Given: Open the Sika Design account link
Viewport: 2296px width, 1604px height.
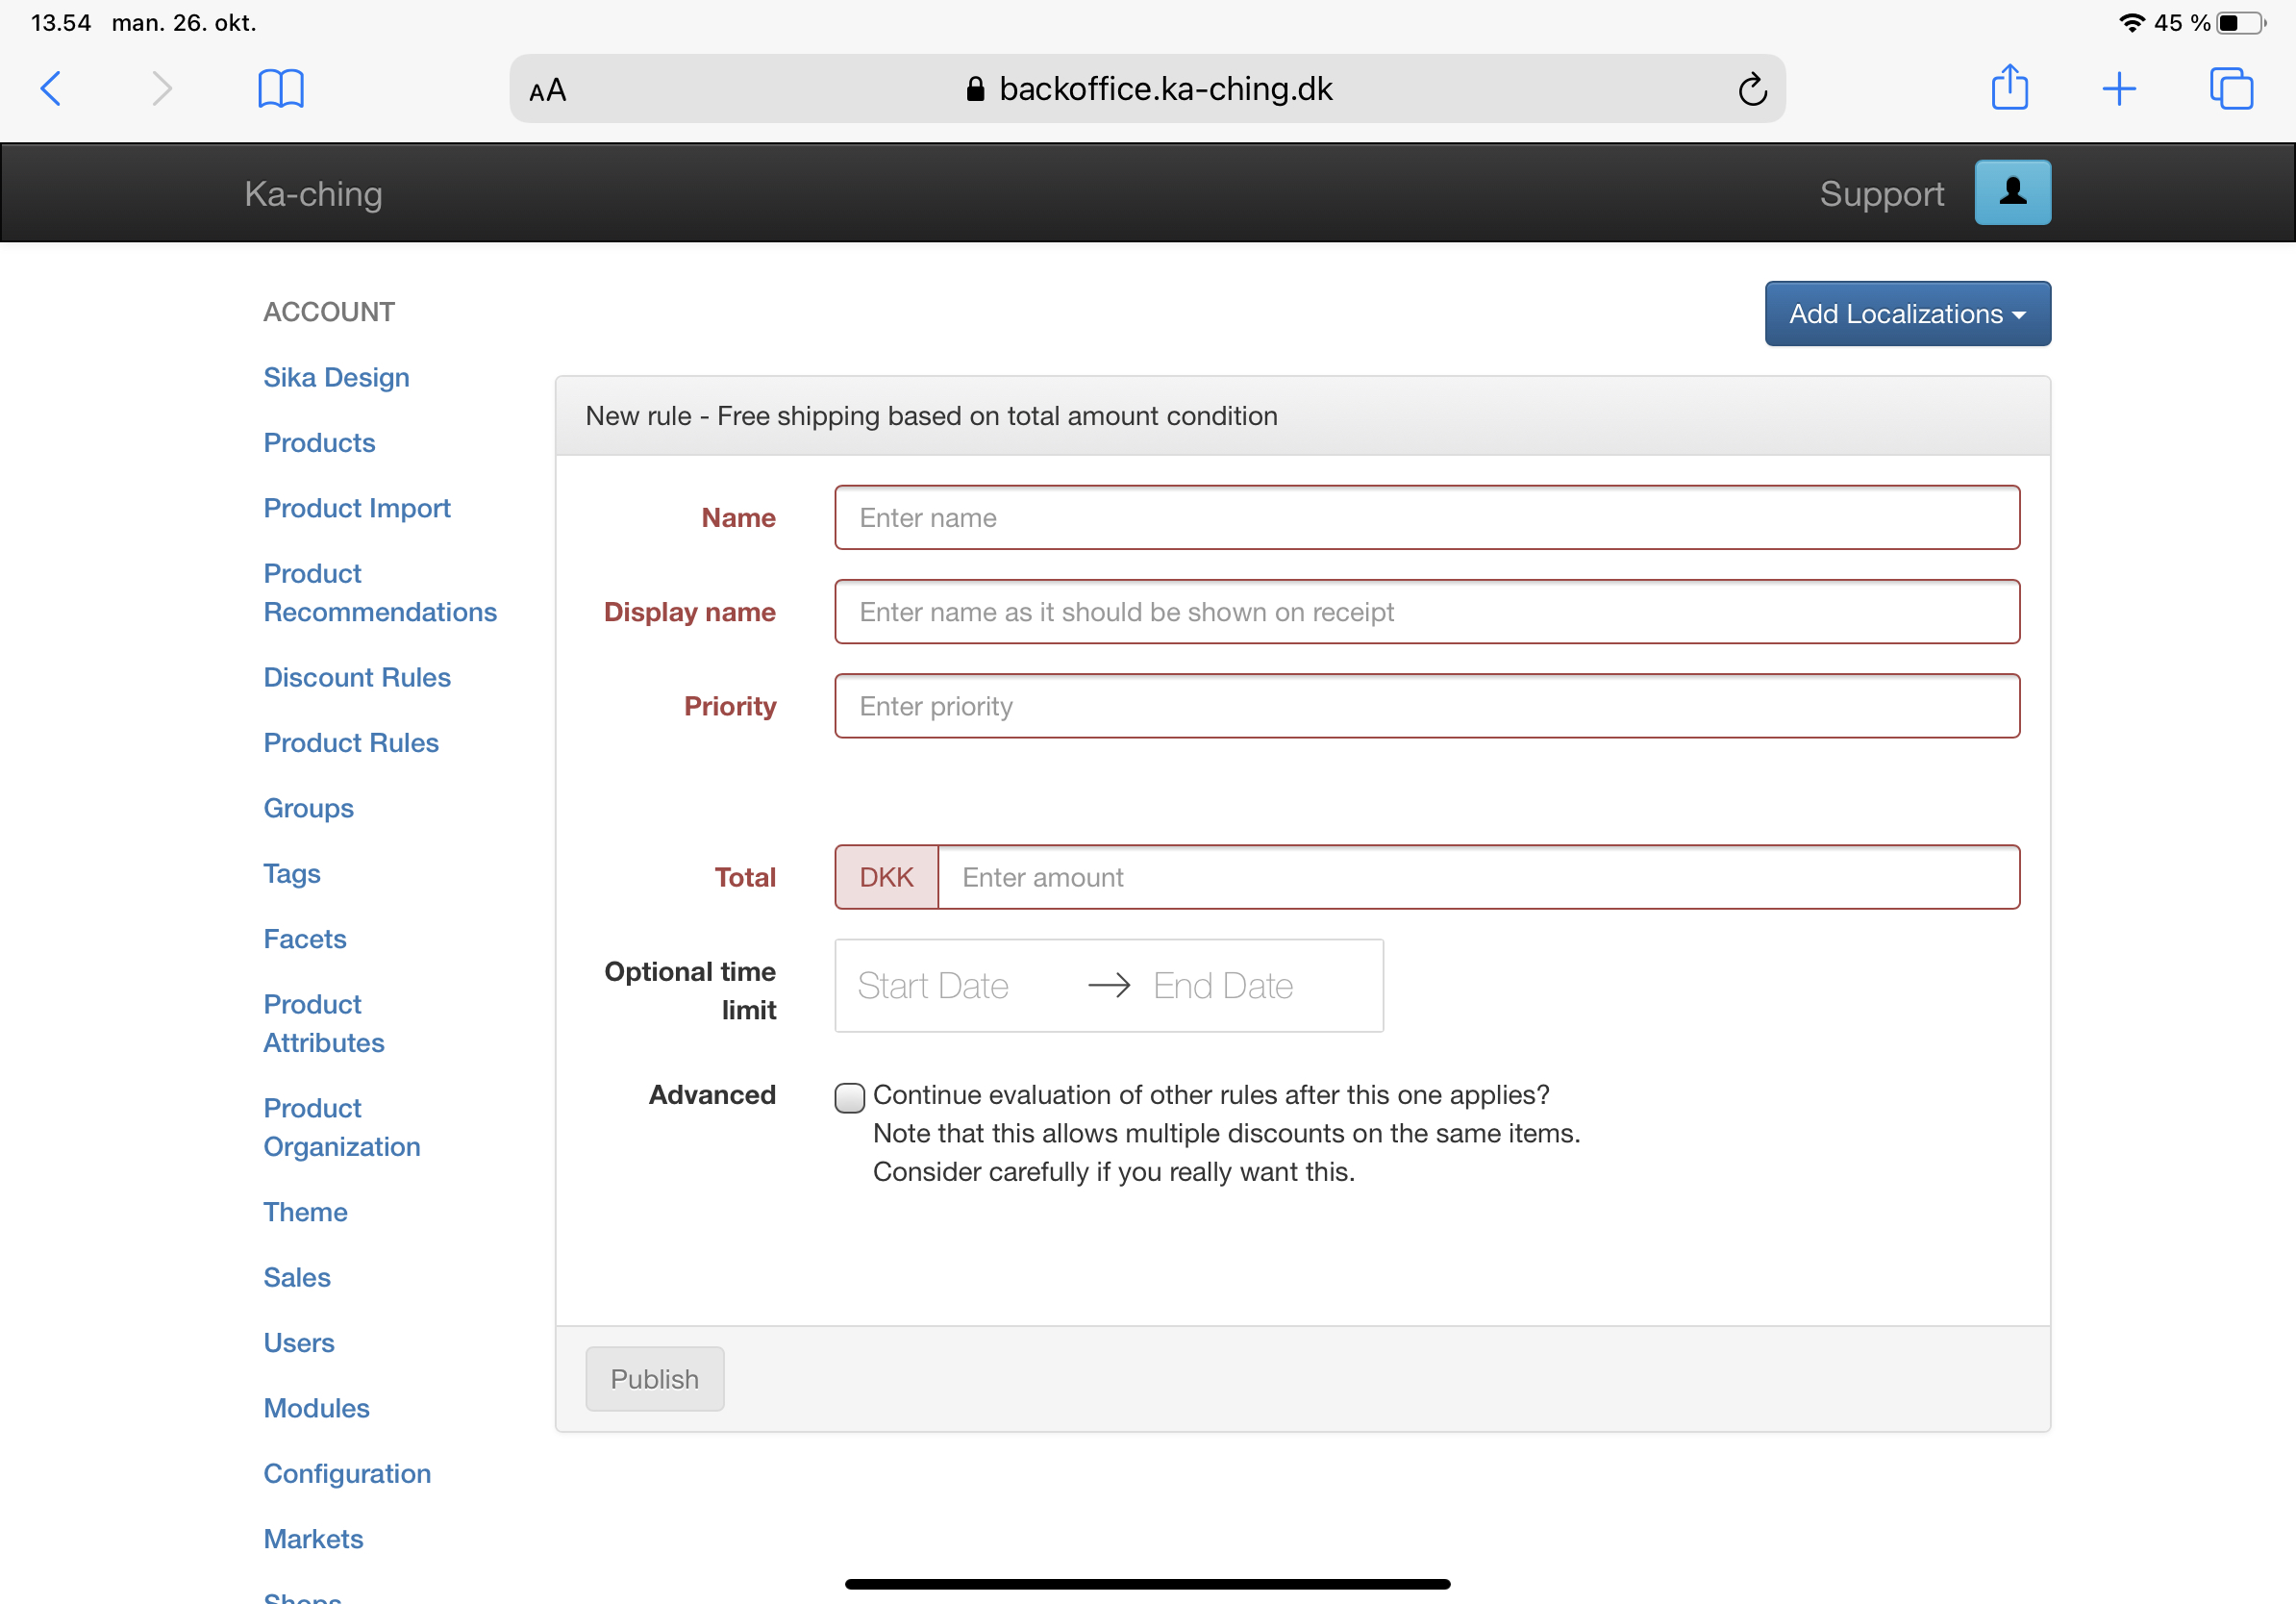Looking at the screenshot, I should tap(336, 377).
